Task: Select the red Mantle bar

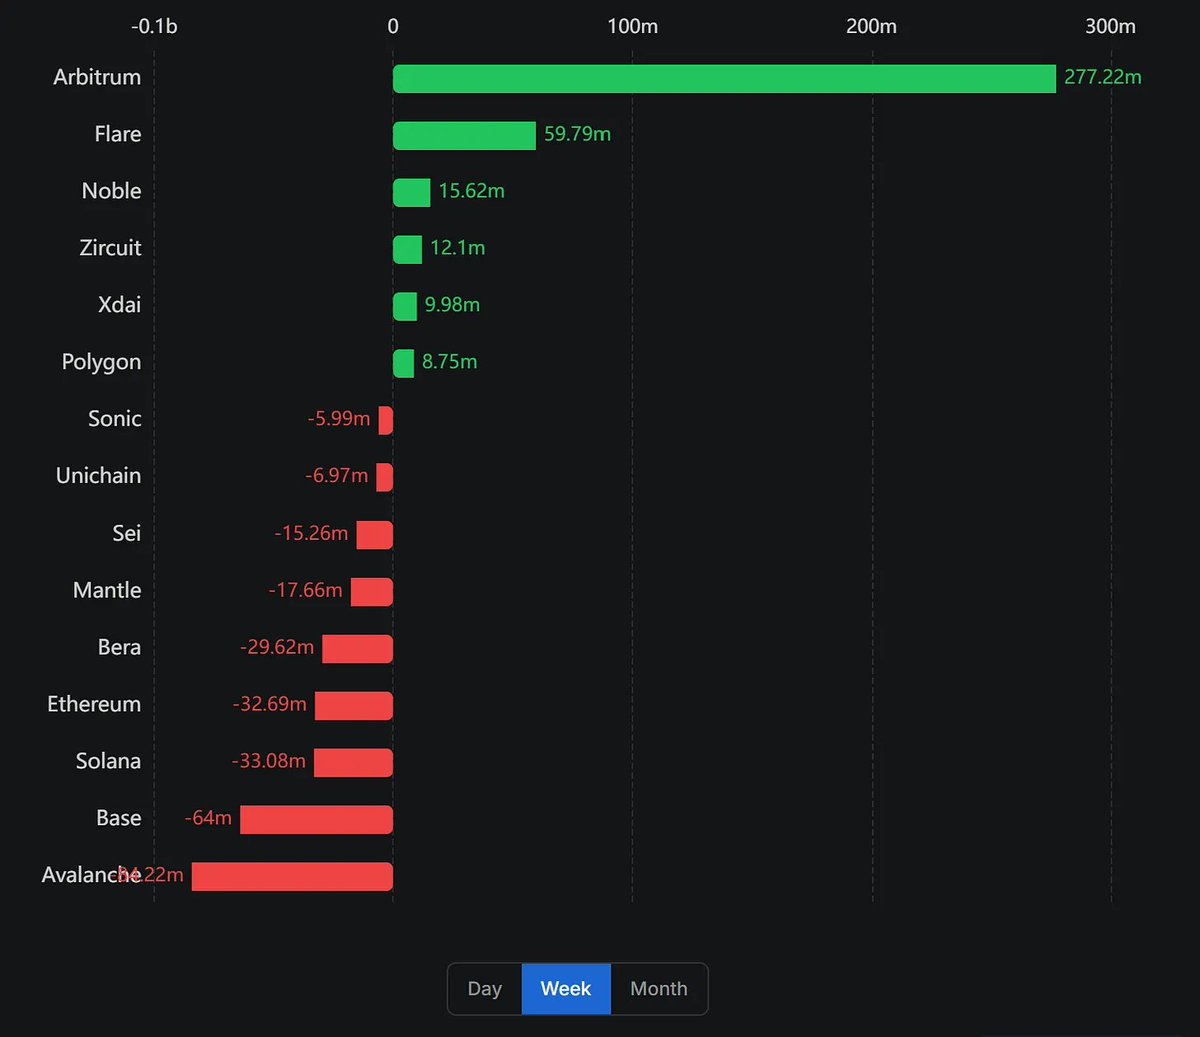Action: point(372,592)
